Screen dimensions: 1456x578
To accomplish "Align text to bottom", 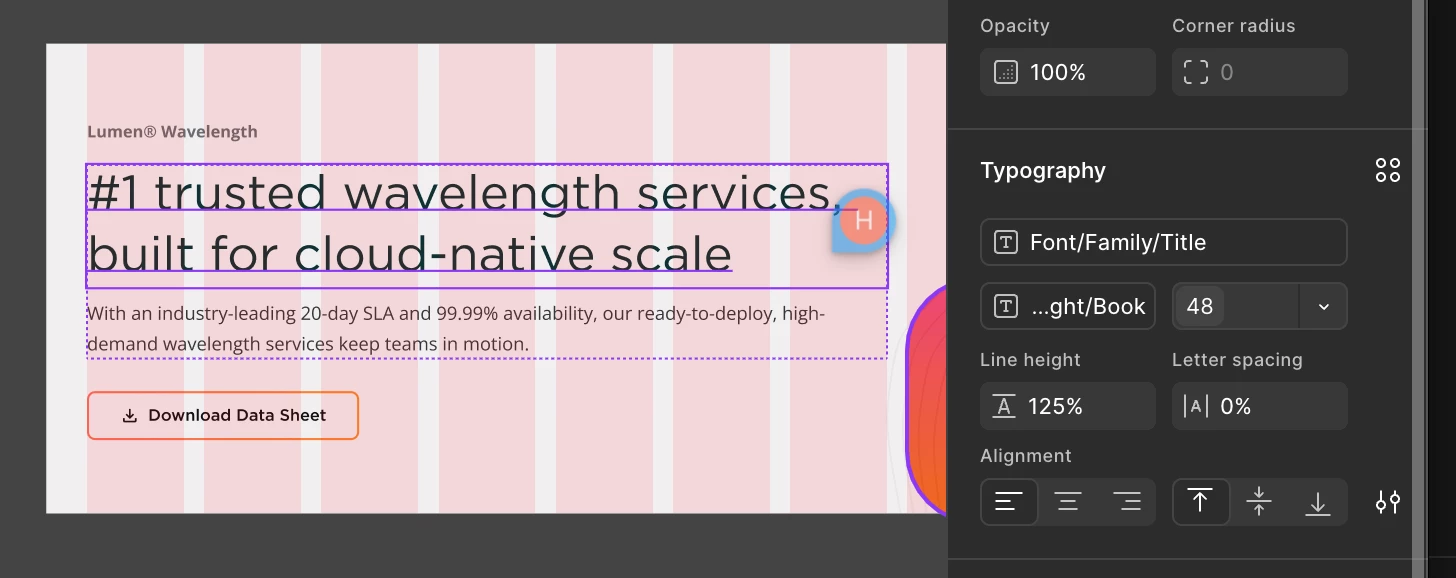I will (x=1318, y=502).
